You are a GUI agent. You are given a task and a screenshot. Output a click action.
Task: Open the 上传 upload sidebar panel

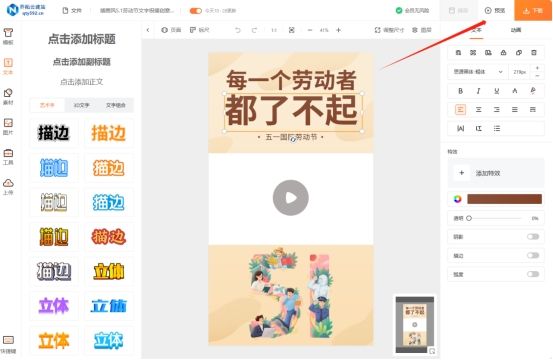coord(8,187)
